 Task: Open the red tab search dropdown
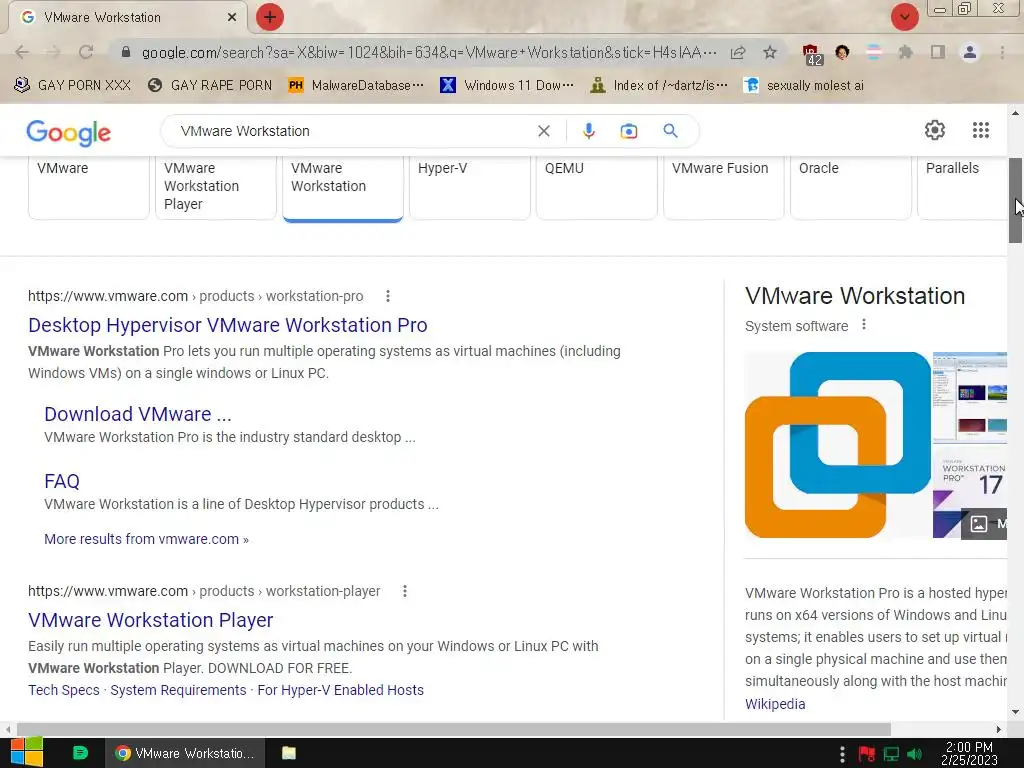pos(904,17)
